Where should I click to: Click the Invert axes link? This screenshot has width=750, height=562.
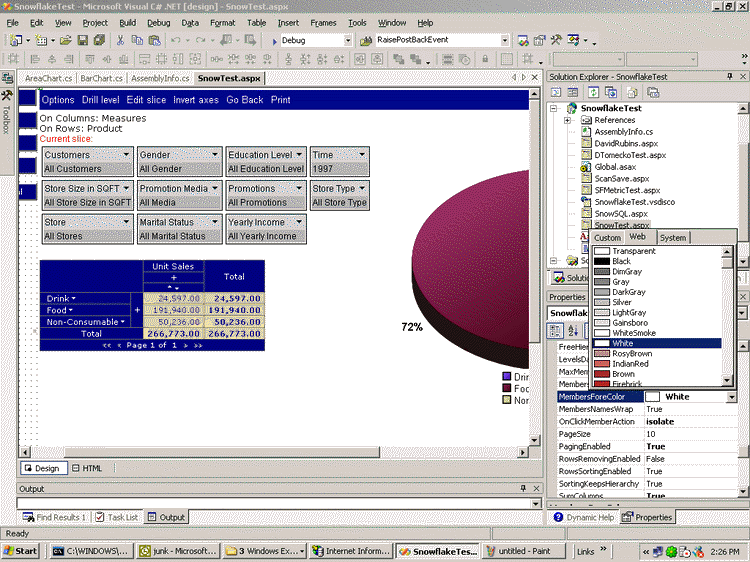(x=196, y=100)
